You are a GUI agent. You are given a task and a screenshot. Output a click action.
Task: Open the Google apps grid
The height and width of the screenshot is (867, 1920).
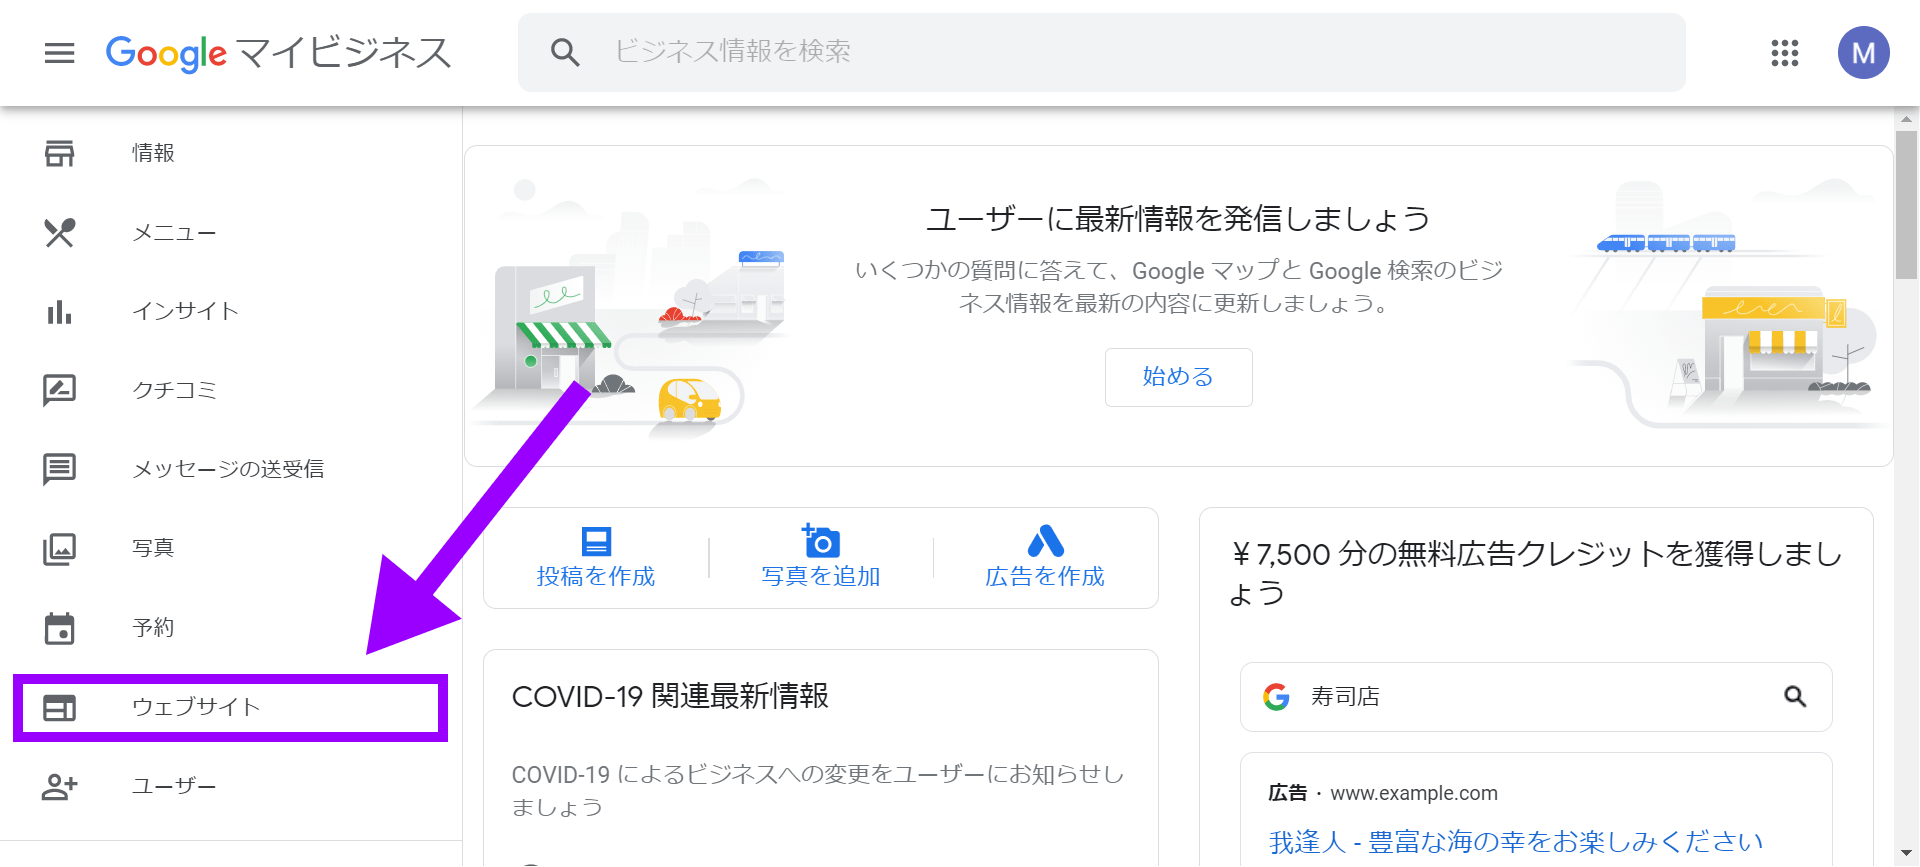(x=1785, y=53)
